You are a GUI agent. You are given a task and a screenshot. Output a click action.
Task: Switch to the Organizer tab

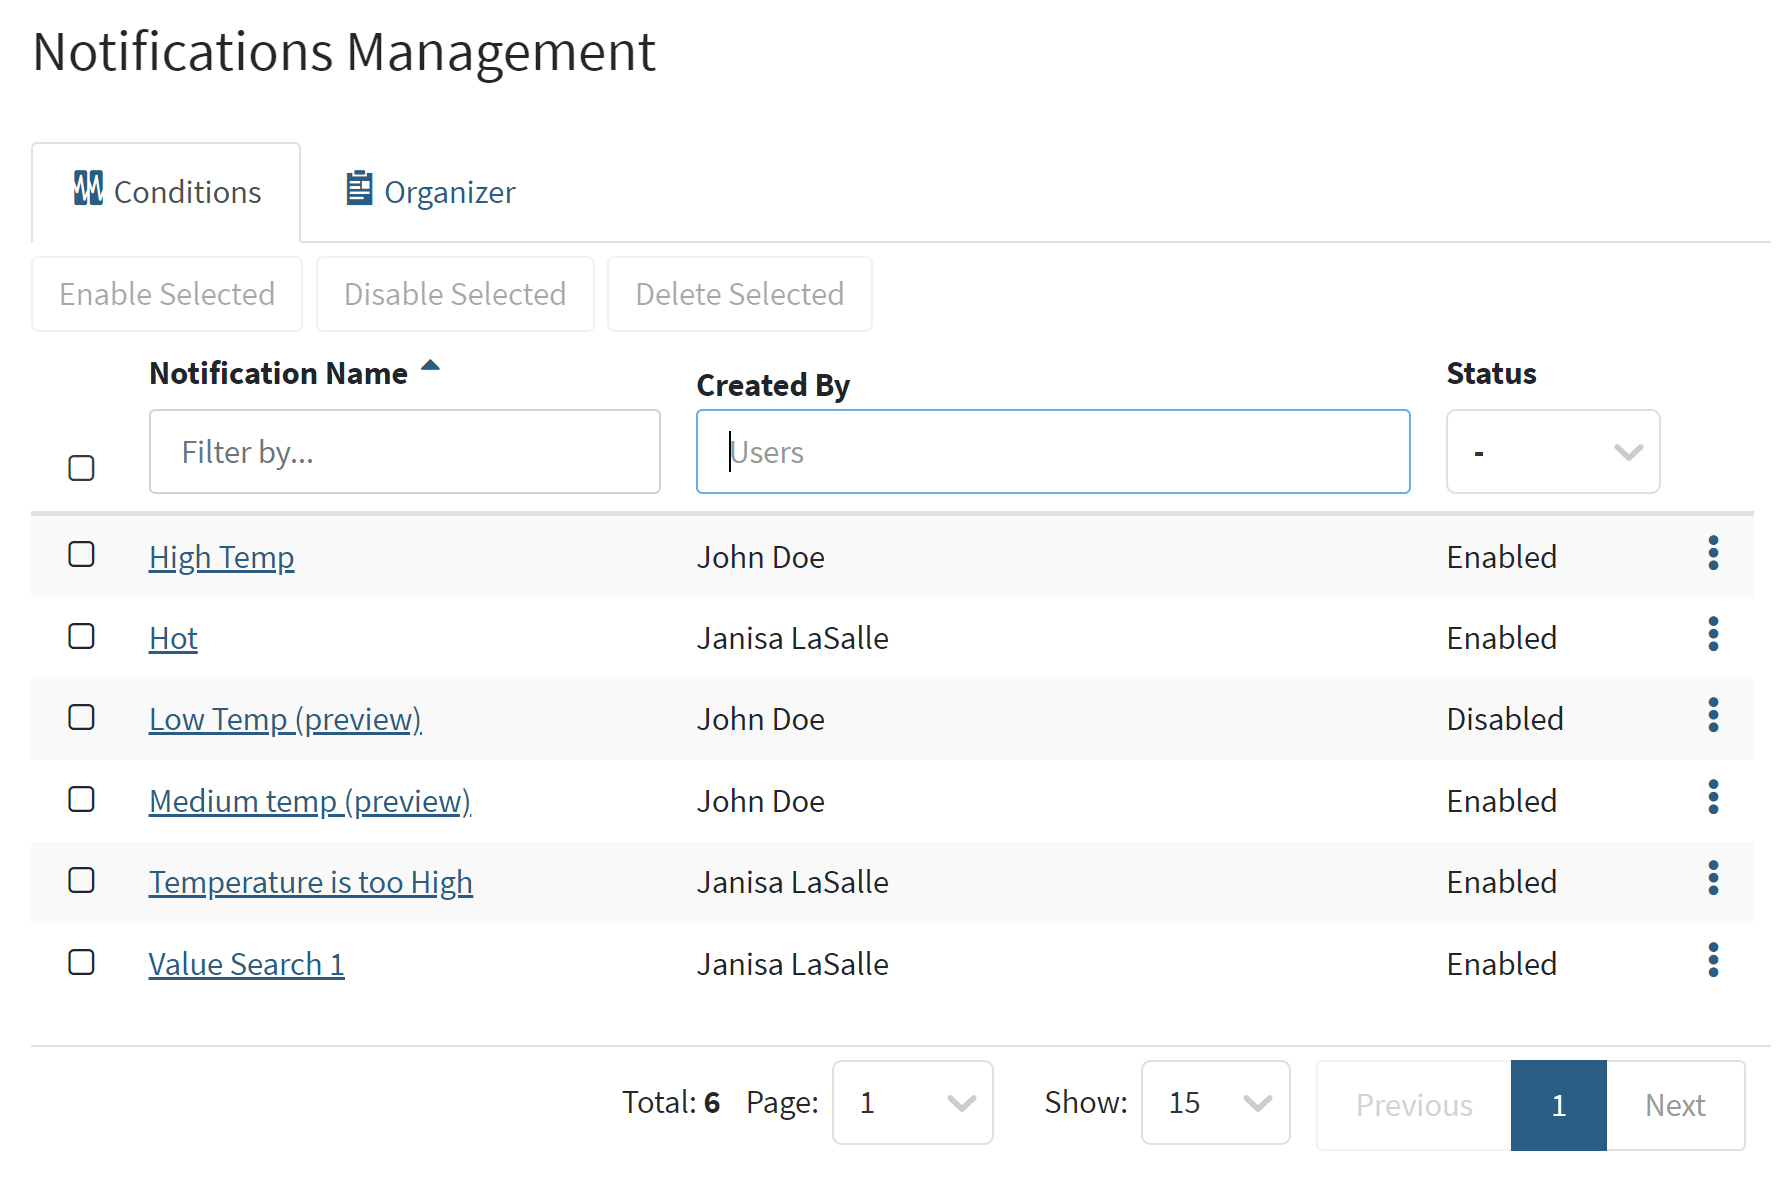(x=449, y=191)
